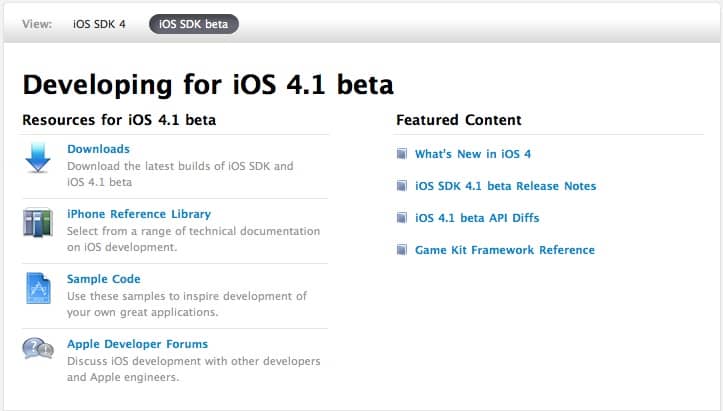The height and width of the screenshot is (411, 723).
Task: Click the document icon beside Game Kit Framework Reference
Action: pyautogui.click(x=402, y=250)
